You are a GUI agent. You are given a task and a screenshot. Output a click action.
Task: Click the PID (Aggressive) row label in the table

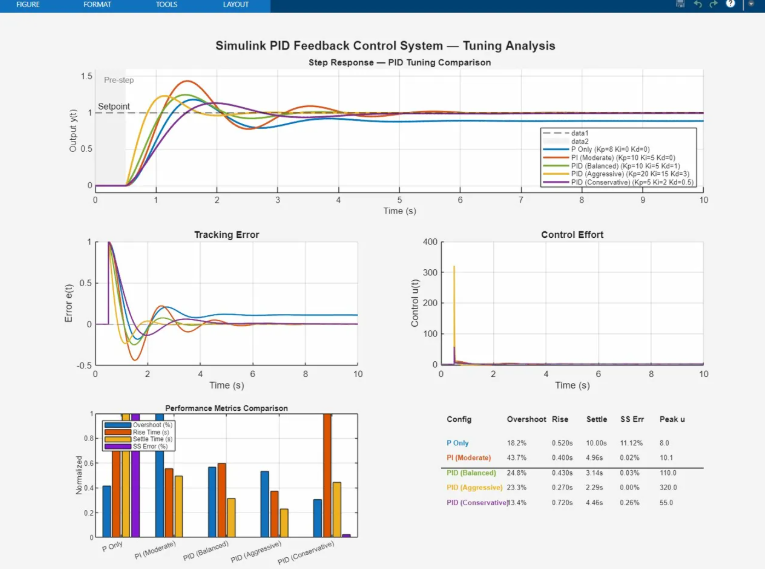pyautogui.click(x=474, y=488)
